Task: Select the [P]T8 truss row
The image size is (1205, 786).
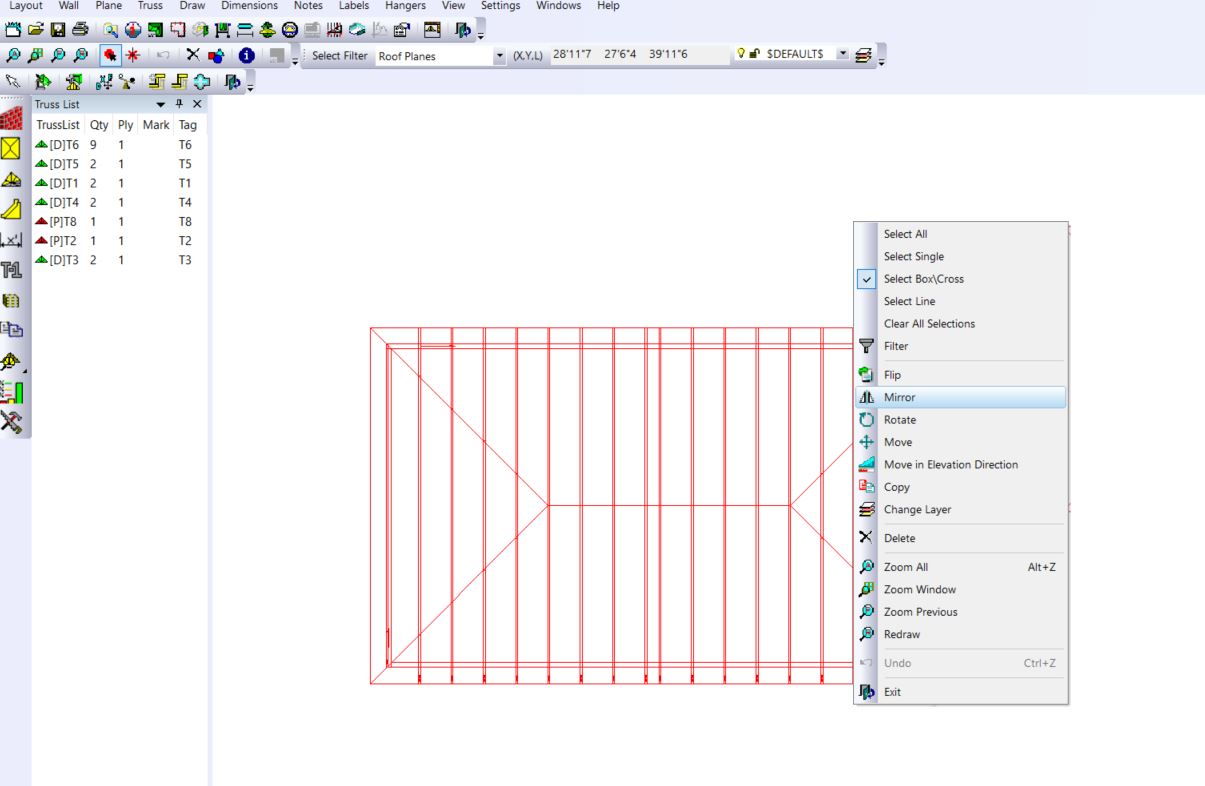Action: pyautogui.click(x=64, y=222)
